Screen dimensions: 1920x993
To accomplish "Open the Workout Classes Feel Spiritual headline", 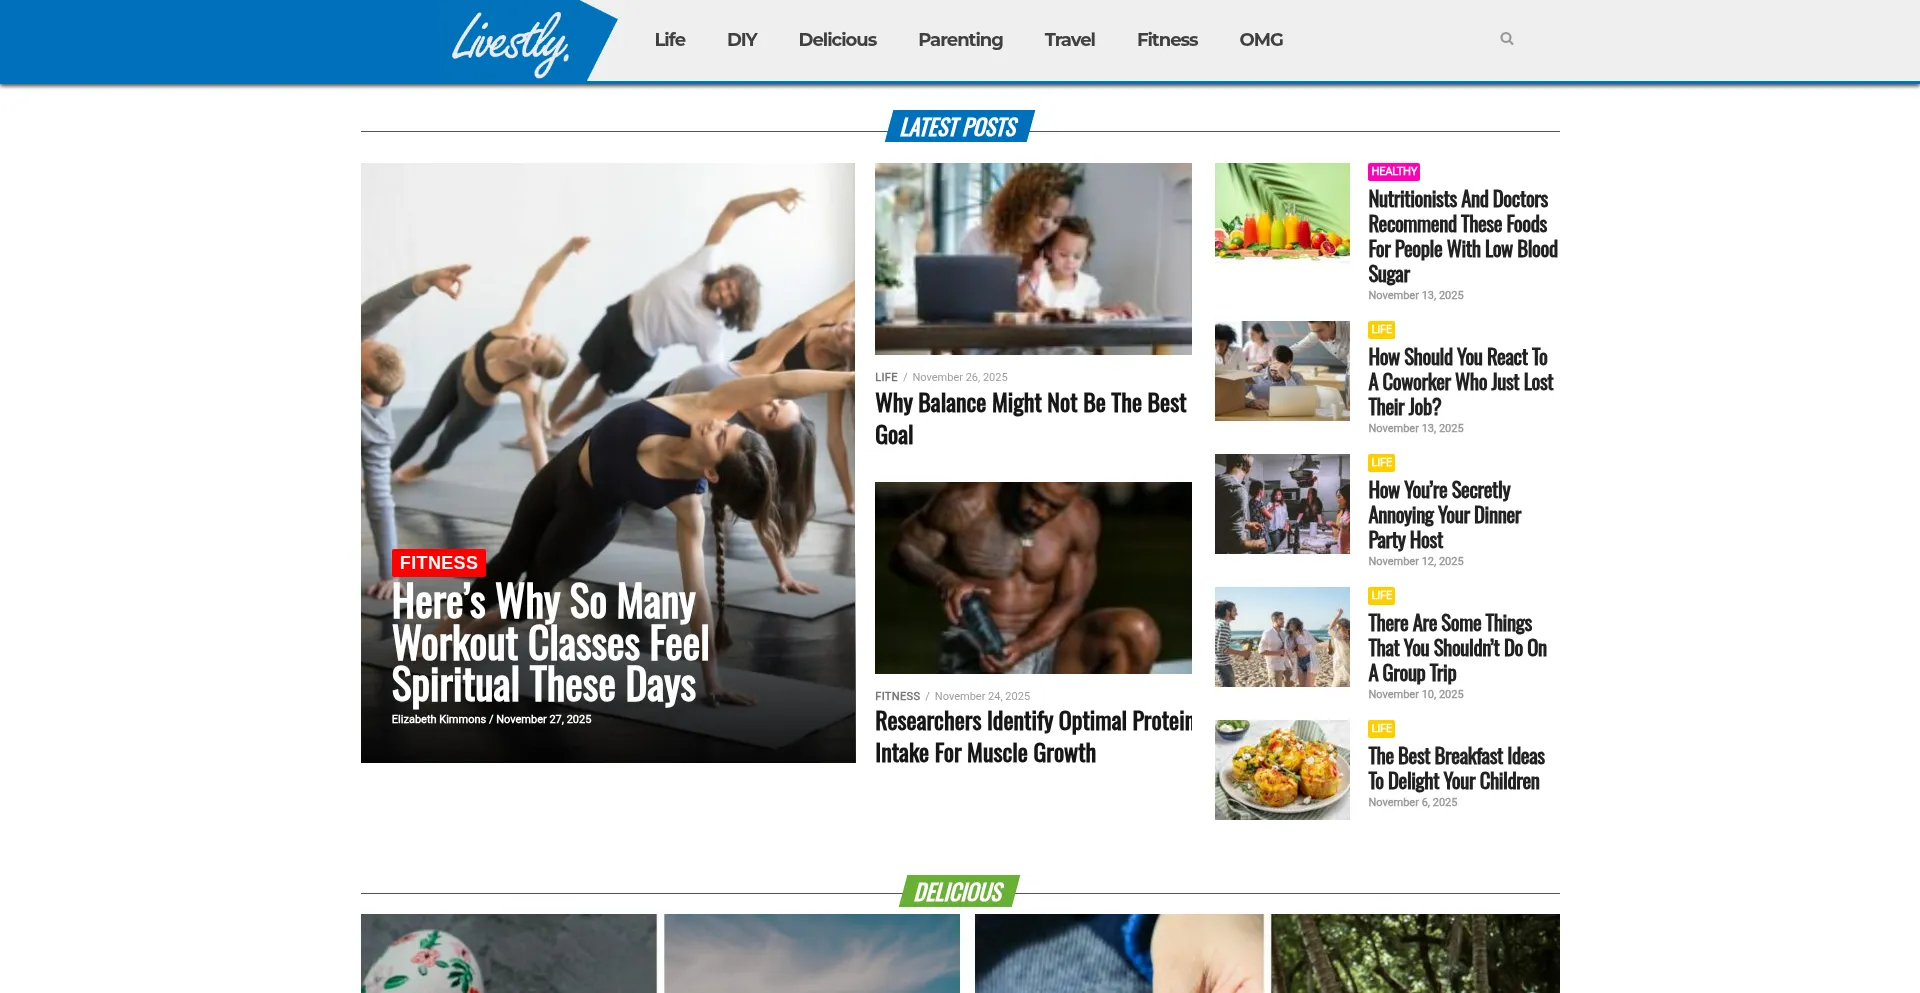I will (x=550, y=643).
